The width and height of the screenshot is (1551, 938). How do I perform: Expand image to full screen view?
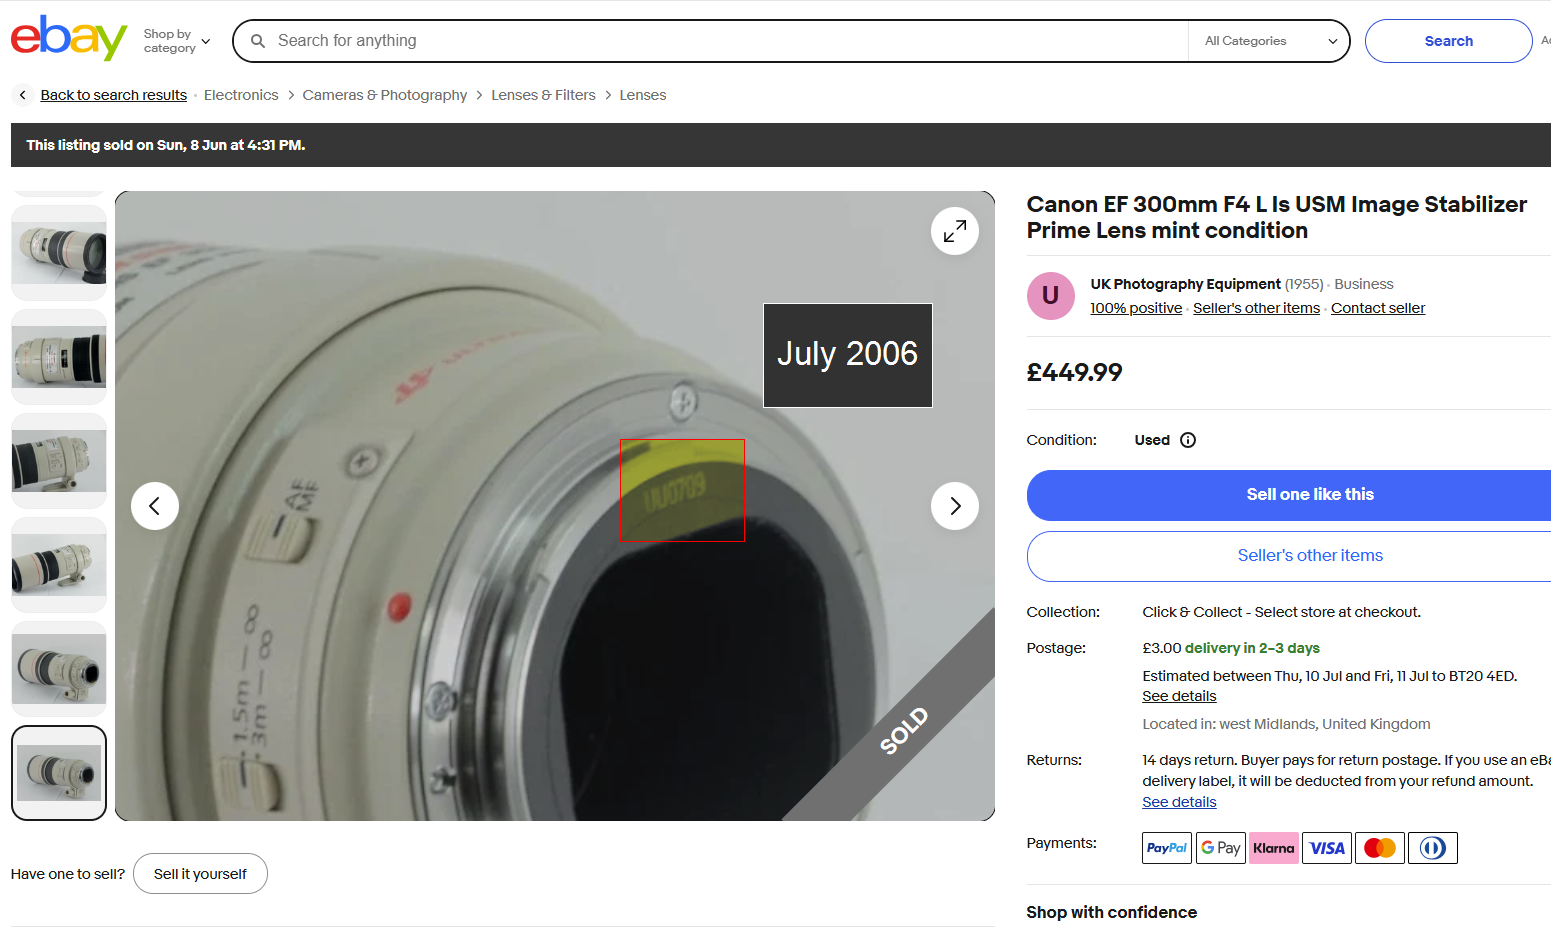(955, 231)
